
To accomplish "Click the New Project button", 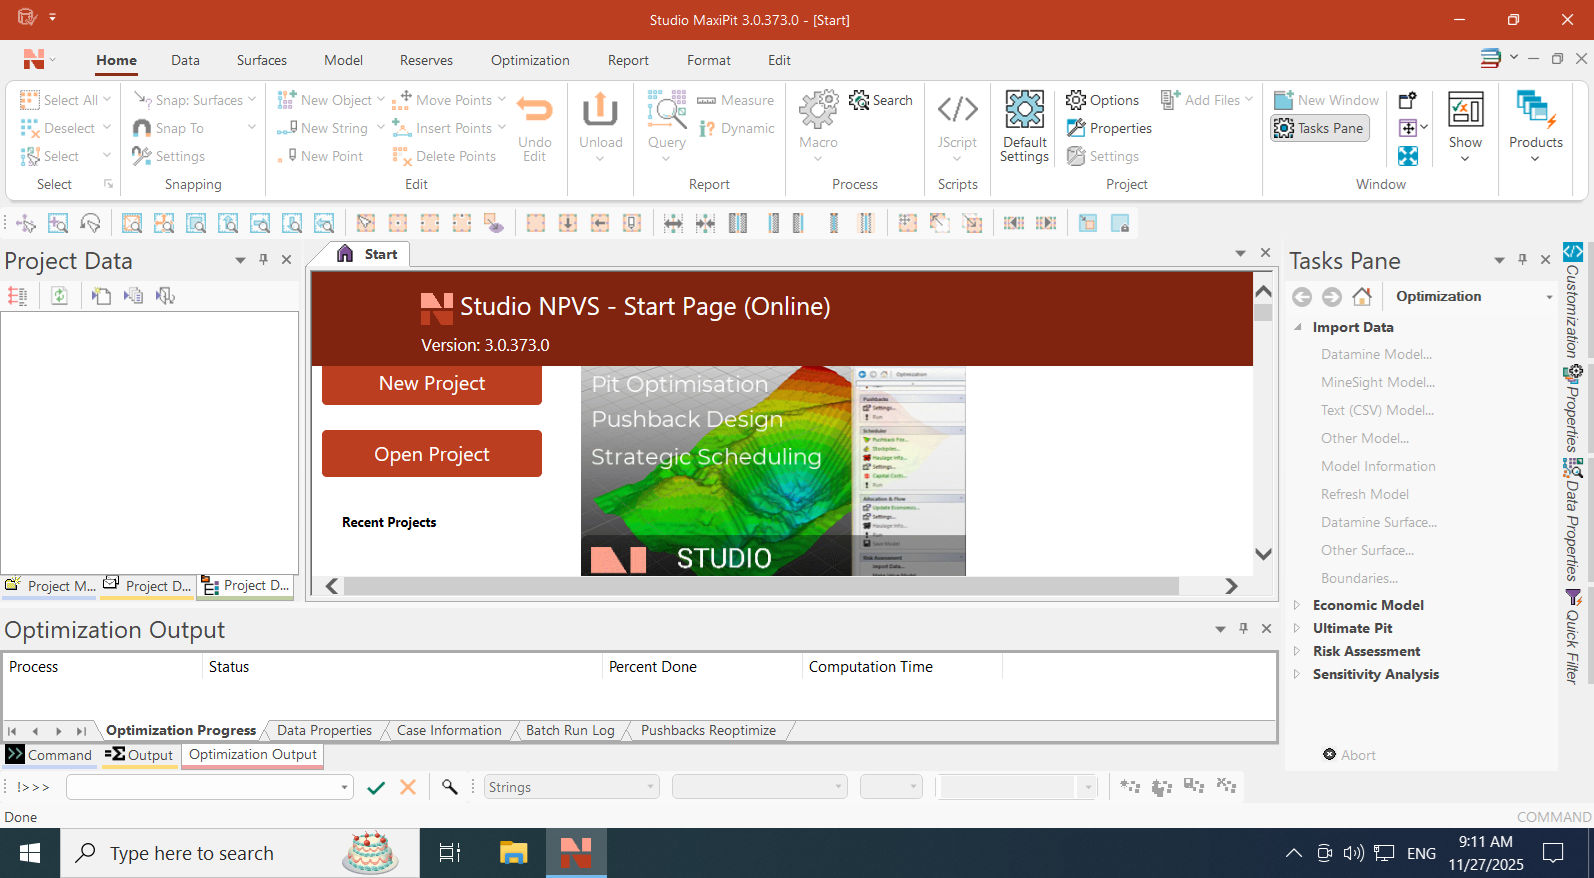I will pos(431,384).
